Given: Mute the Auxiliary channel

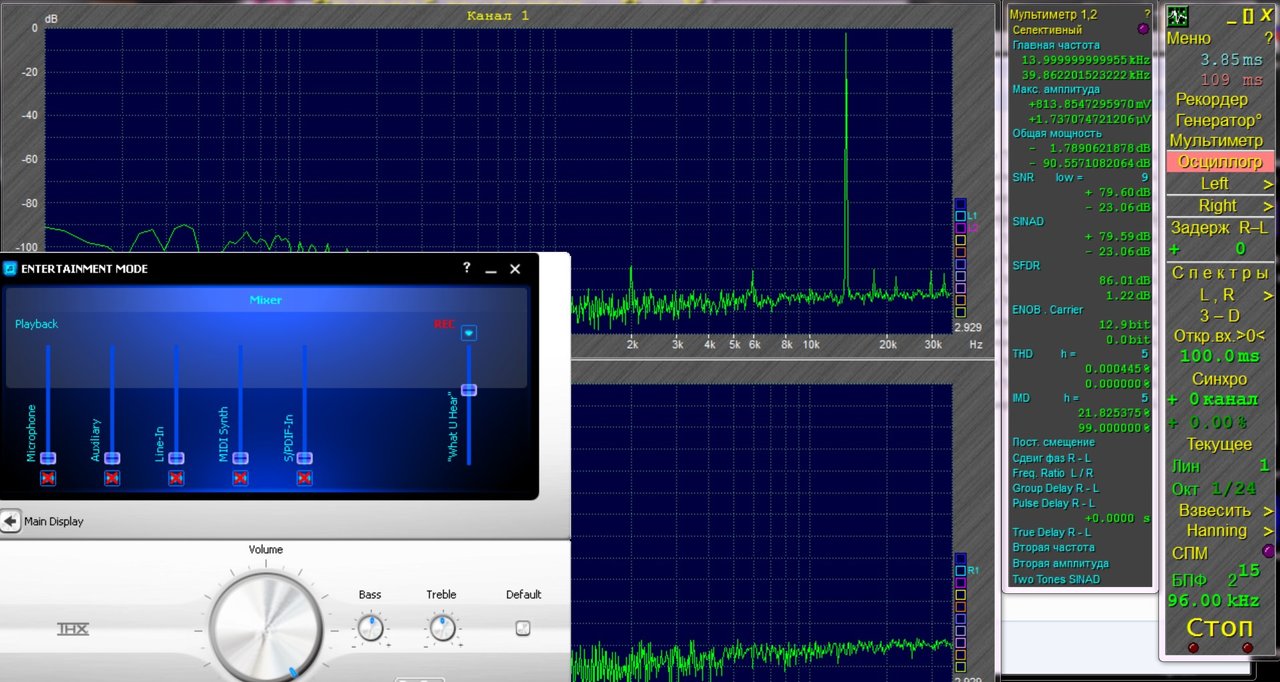Looking at the screenshot, I should tap(112, 479).
